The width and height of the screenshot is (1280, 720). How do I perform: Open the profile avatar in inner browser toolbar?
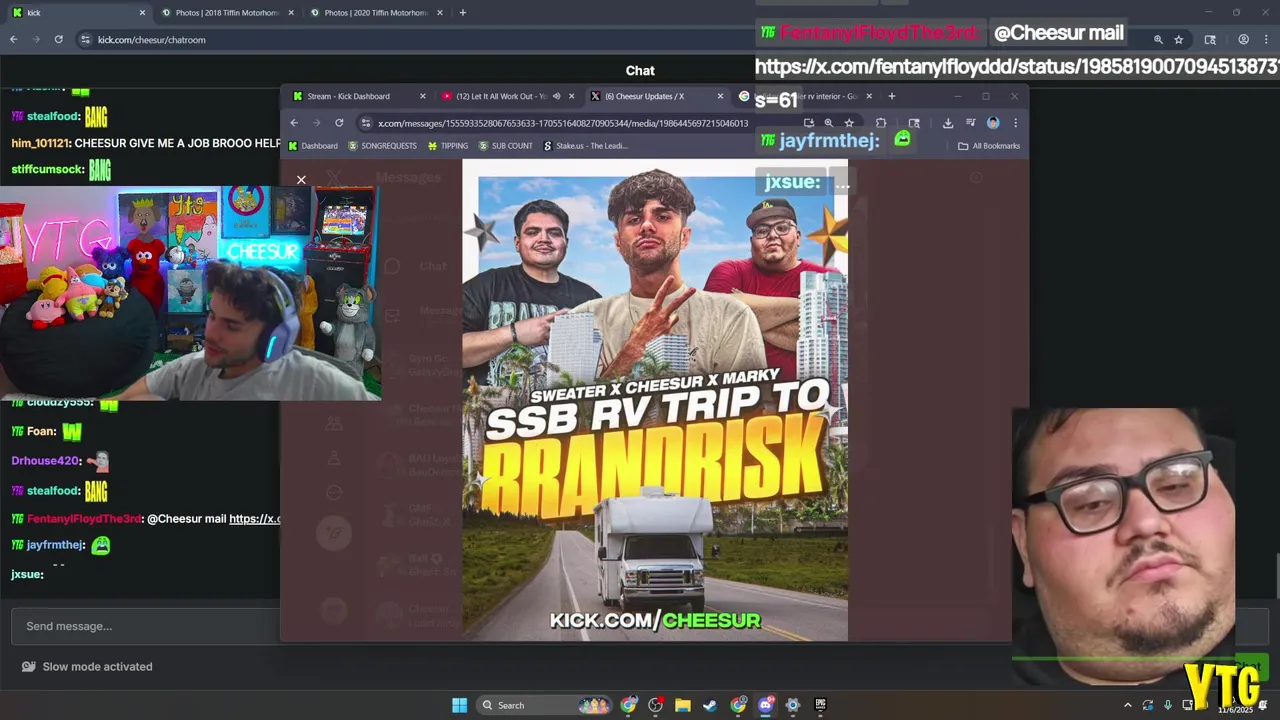coord(993,123)
